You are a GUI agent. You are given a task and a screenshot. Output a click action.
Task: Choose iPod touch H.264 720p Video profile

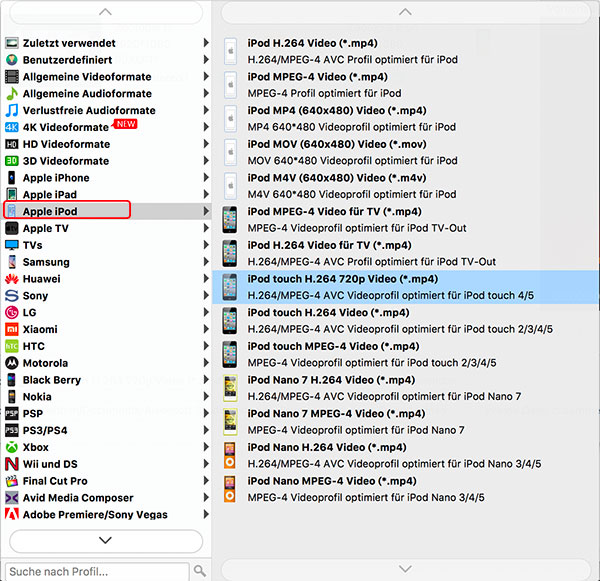(x=406, y=287)
